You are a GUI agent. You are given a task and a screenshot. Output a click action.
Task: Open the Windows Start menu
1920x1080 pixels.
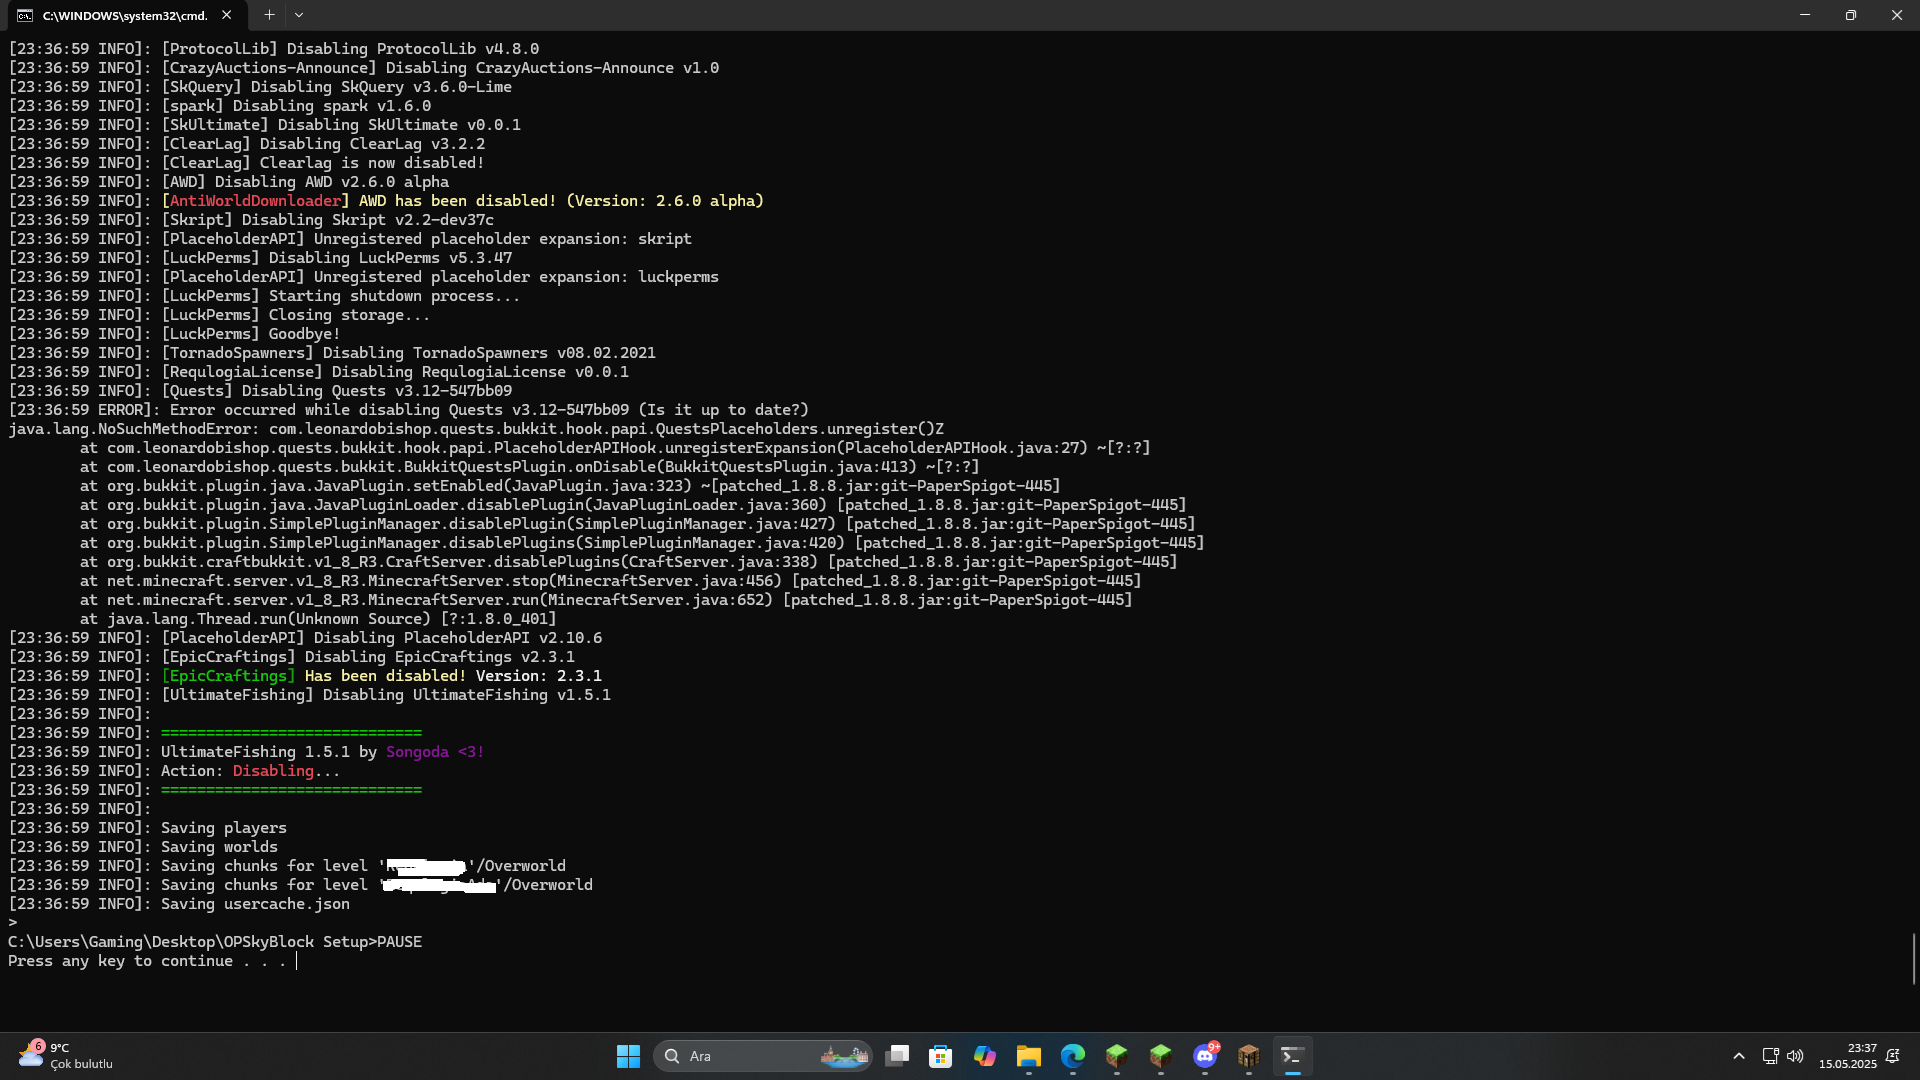[628, 1056]
